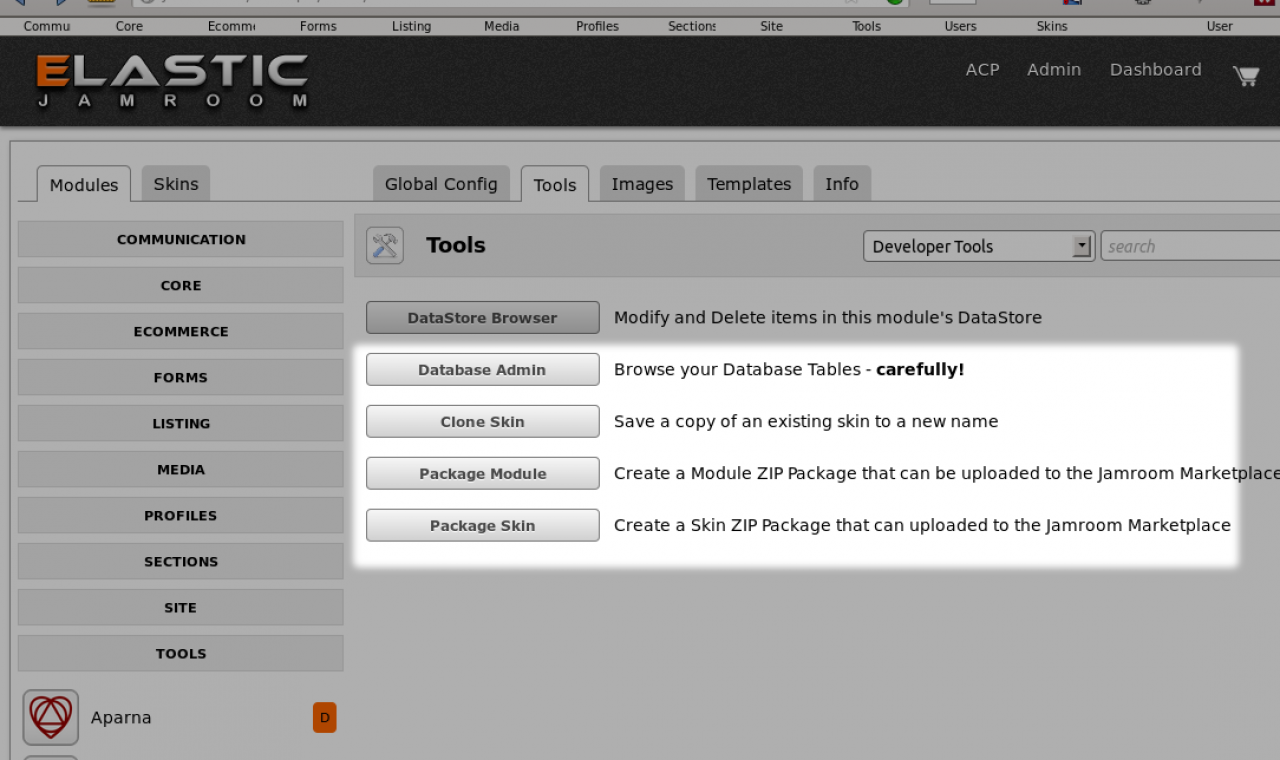Open the Commu menu in top bar
The width and height of the screenshot is (1280, 760).
pyautogui.click(x=47, y=26)
